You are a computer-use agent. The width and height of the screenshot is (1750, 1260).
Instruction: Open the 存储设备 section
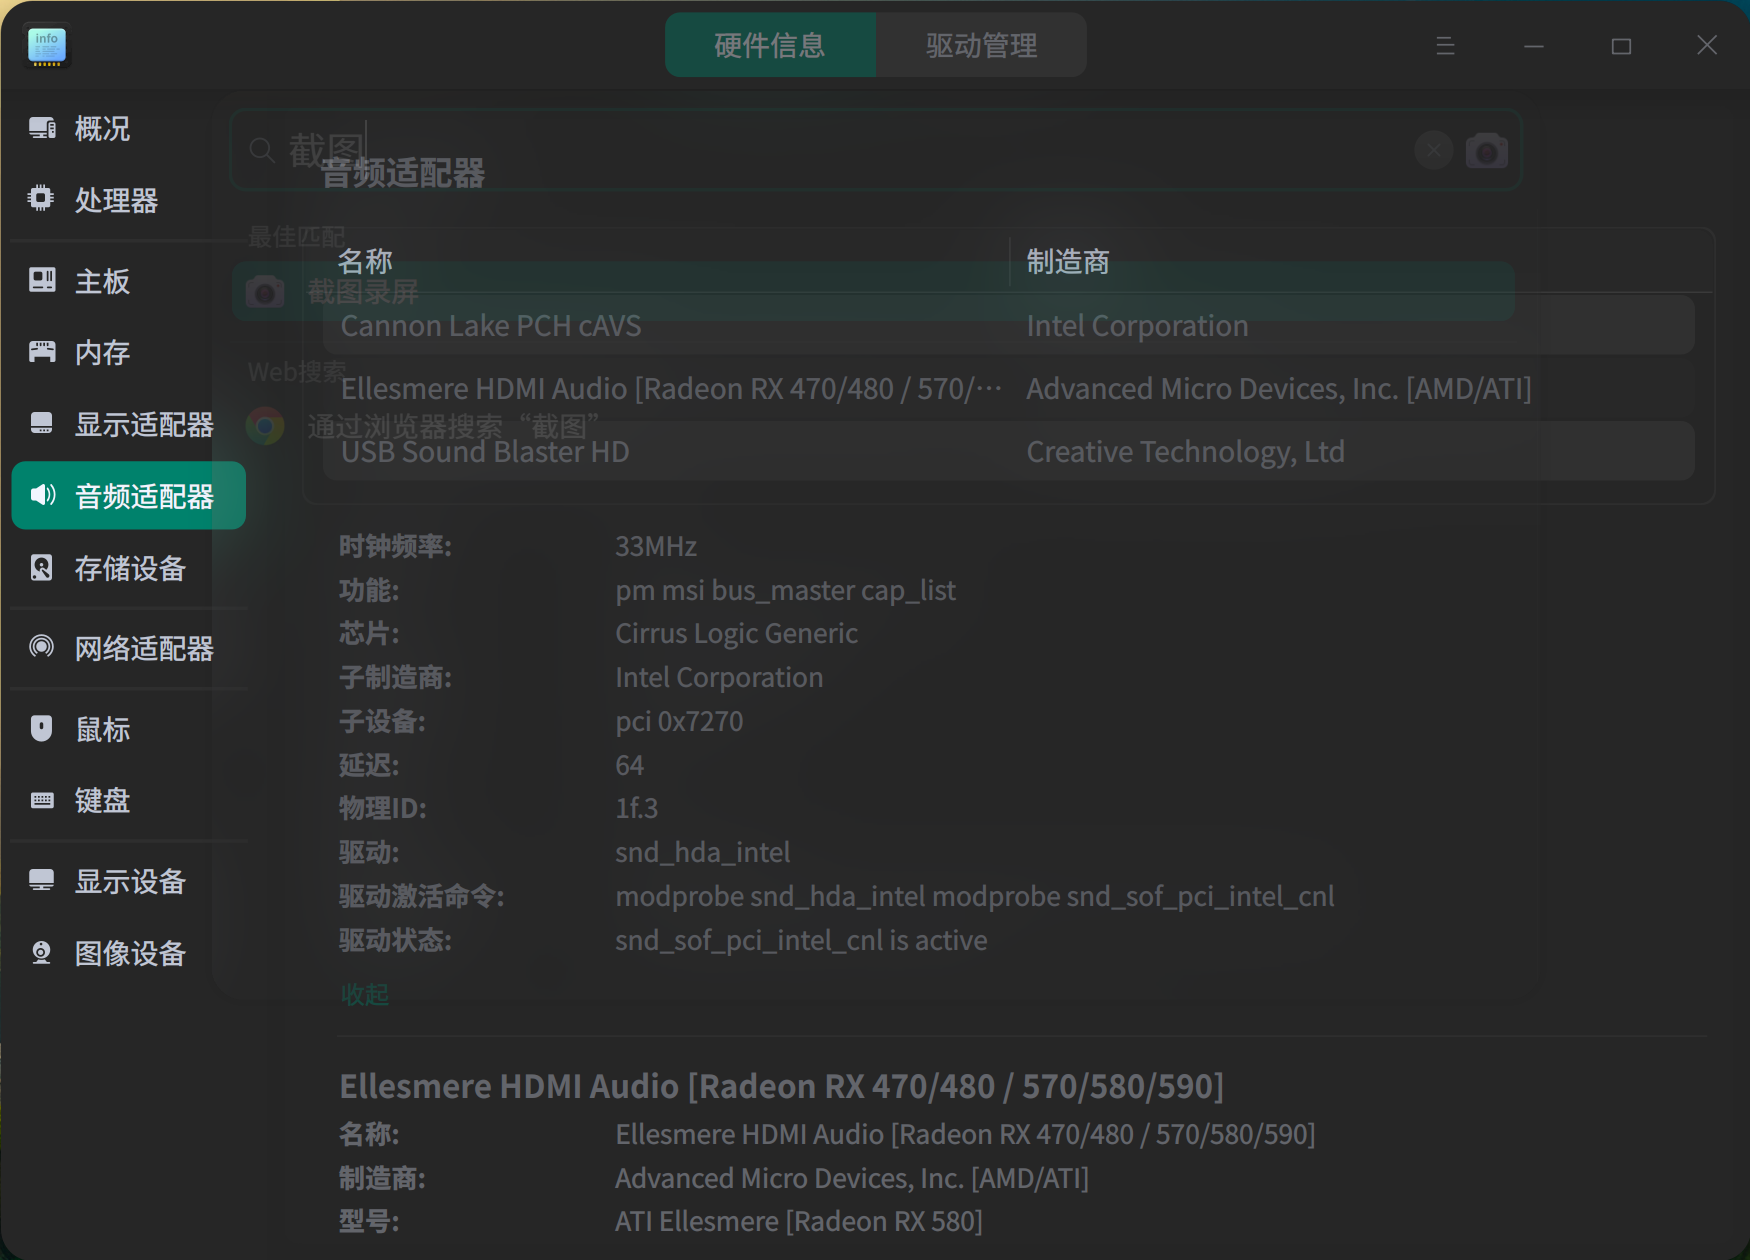131,569
